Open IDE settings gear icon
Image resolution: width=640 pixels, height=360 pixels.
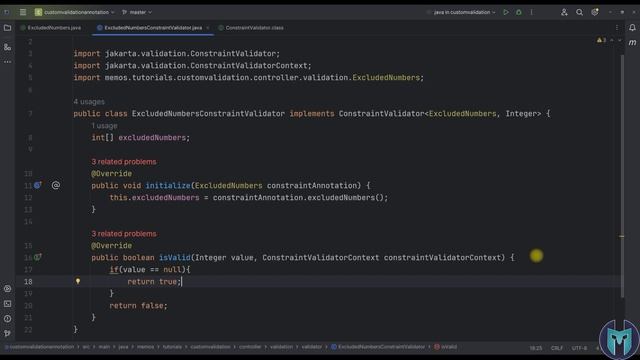point(595,12)
